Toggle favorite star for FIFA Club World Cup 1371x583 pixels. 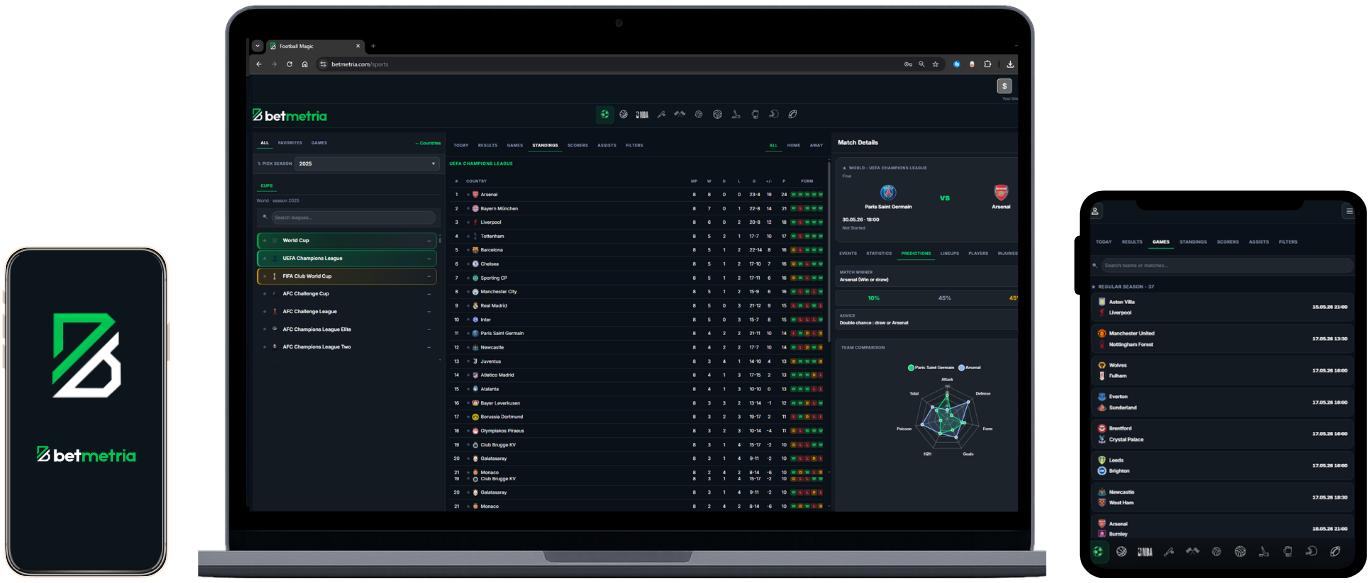click(x=264, y=276)
